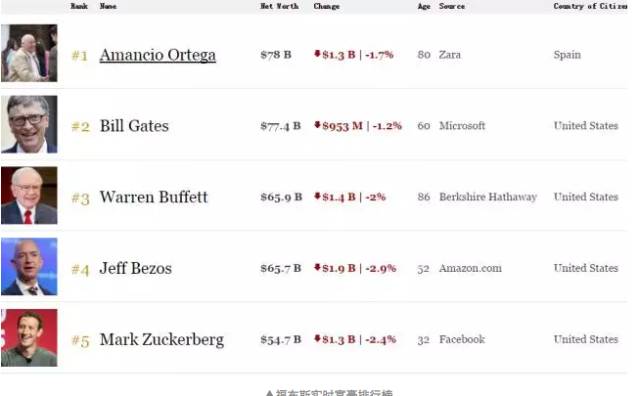Click Mark Zuckerberg's name
640x396 pixels.
(x=162, y=340)
